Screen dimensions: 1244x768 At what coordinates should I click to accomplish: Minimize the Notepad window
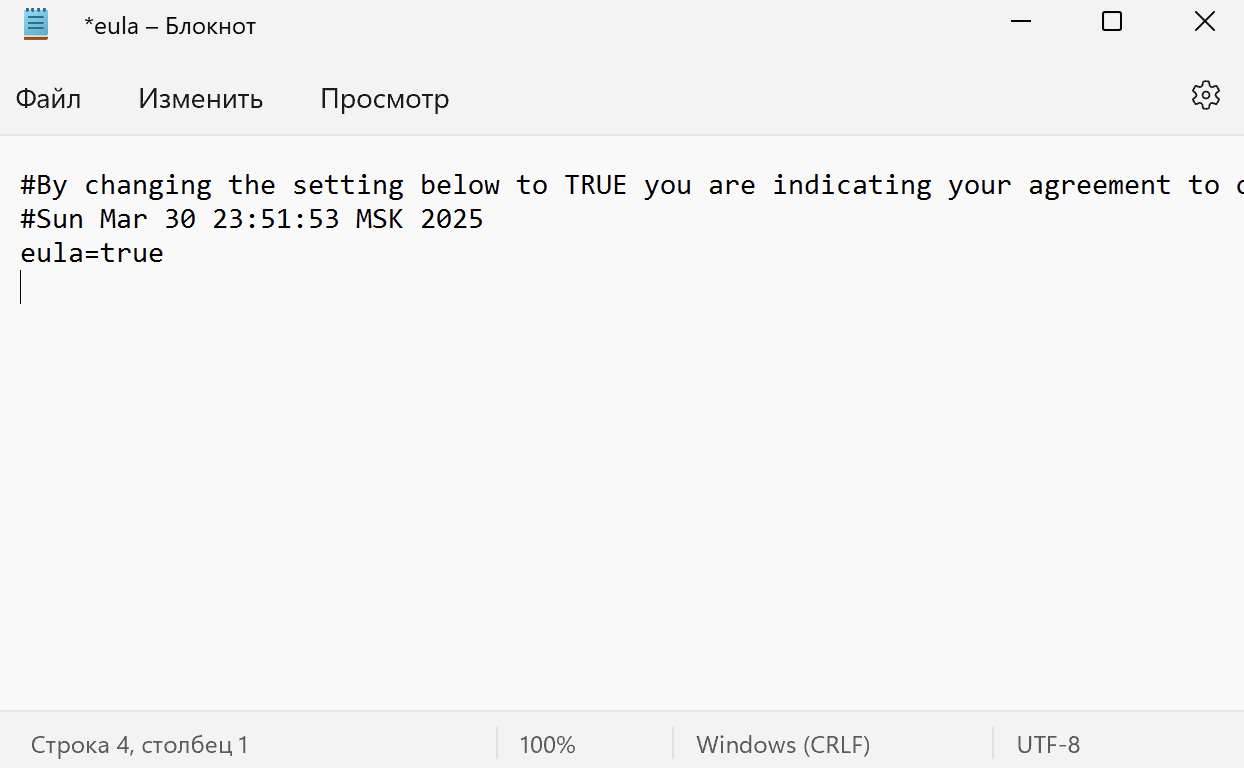point(1020,22)
